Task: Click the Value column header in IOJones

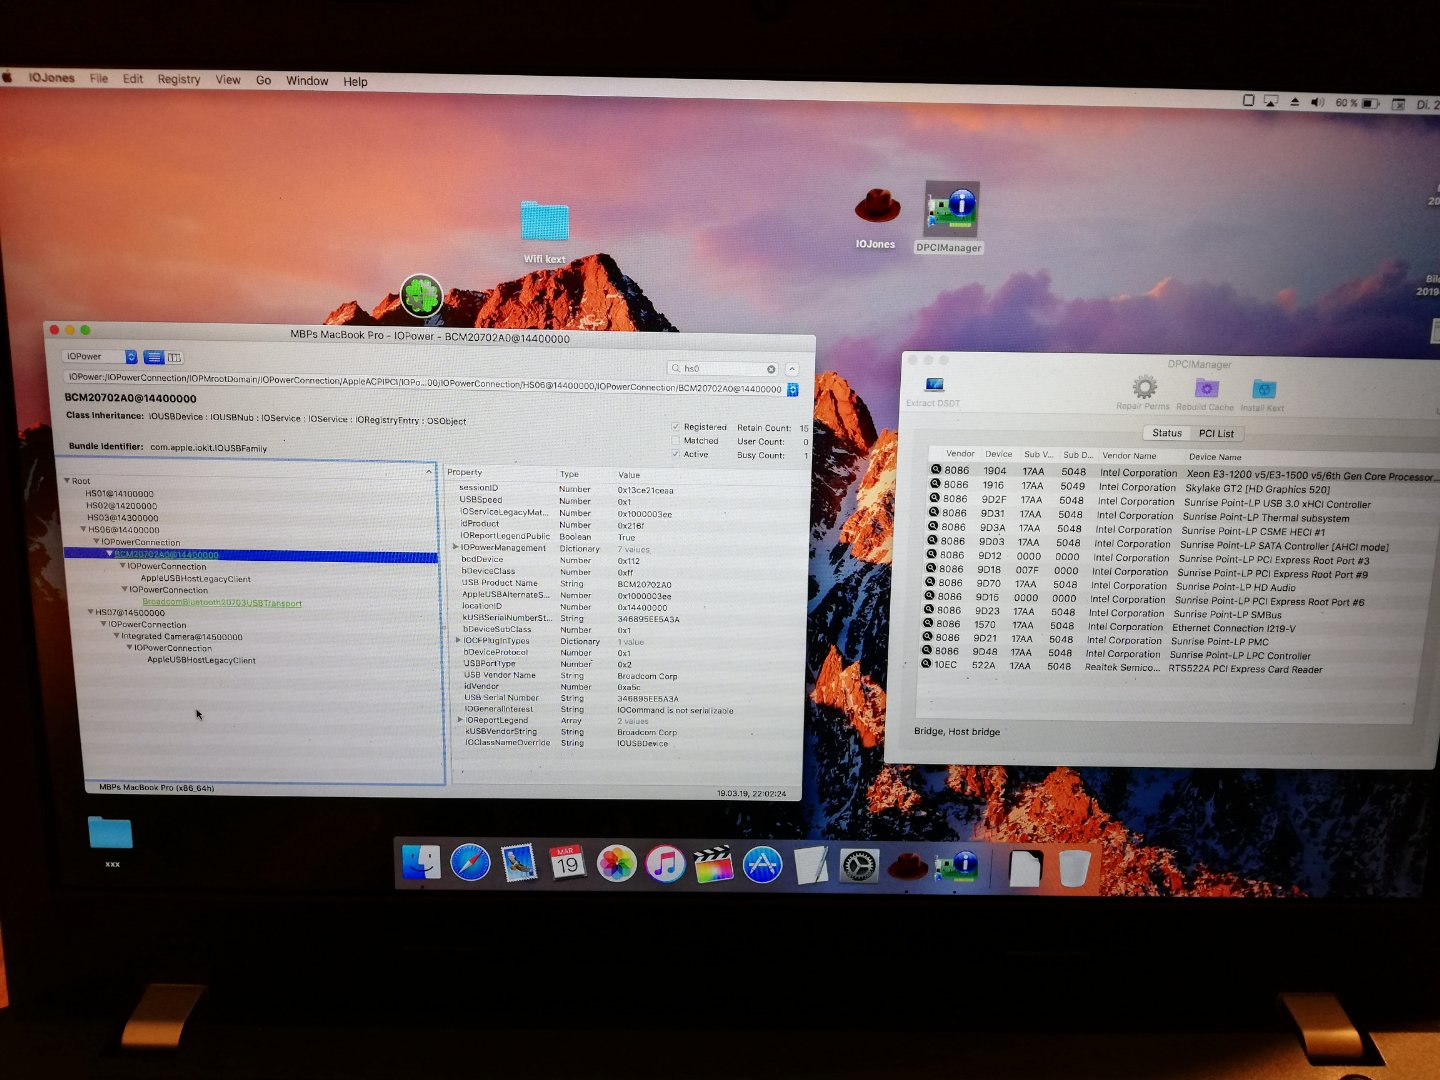Action: click(x=629, y=475)
